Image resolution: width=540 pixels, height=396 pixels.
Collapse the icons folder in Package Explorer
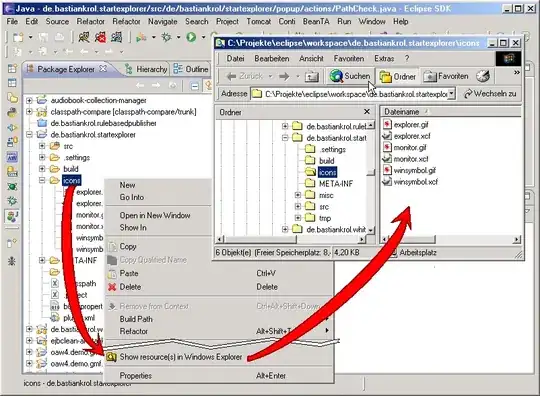pyautogui.click(x=42, y=180)
